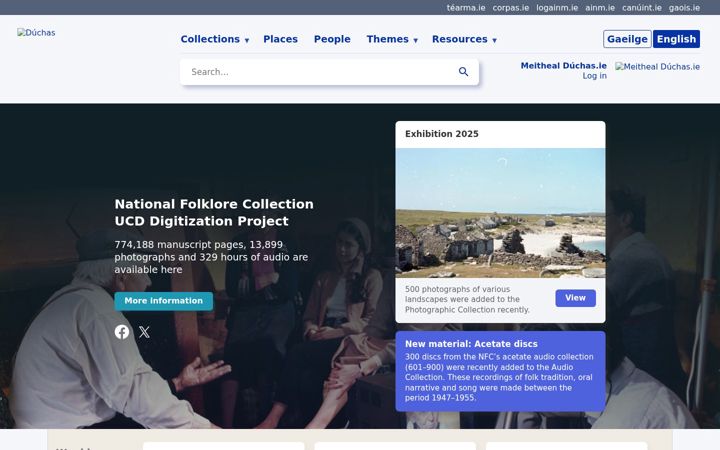Expand the Resources dropdown menu
720x450 pixels.
464,39
